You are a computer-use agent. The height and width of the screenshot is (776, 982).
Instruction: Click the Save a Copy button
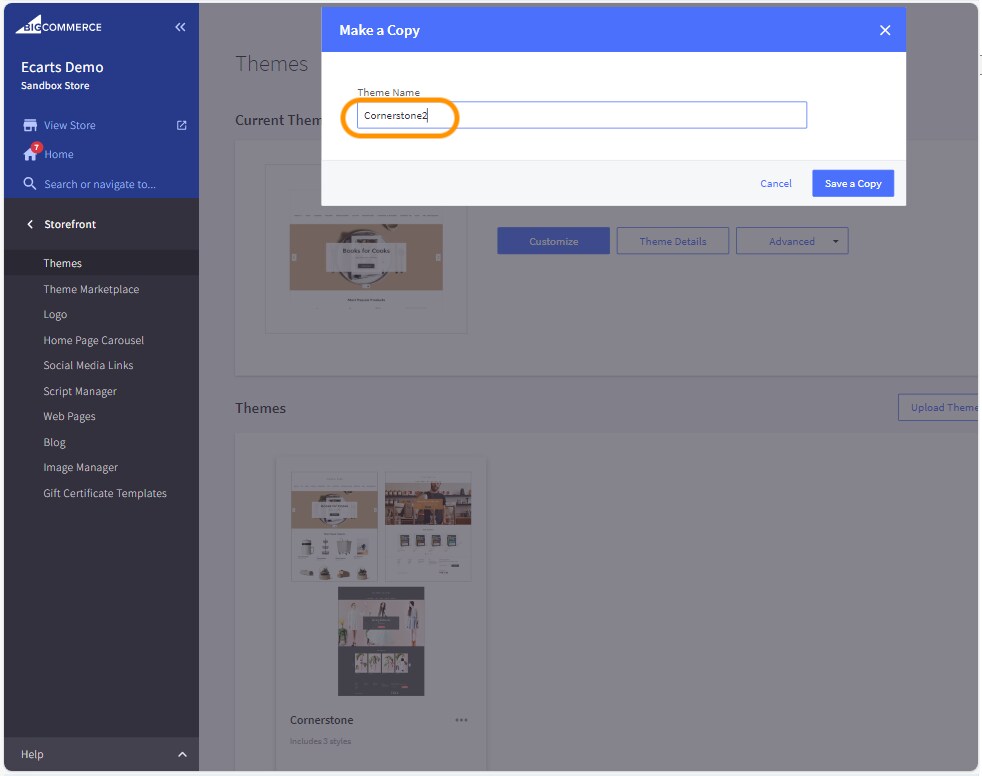coord(852,183)
